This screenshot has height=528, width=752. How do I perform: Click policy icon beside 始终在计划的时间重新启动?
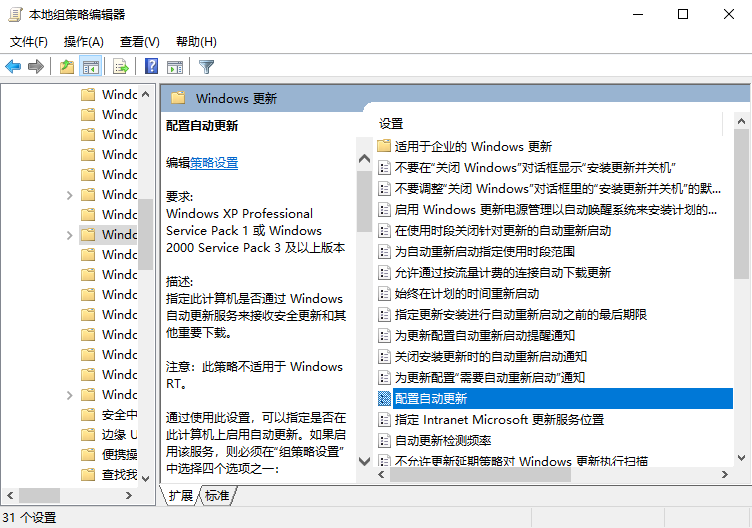pos(384,293)
